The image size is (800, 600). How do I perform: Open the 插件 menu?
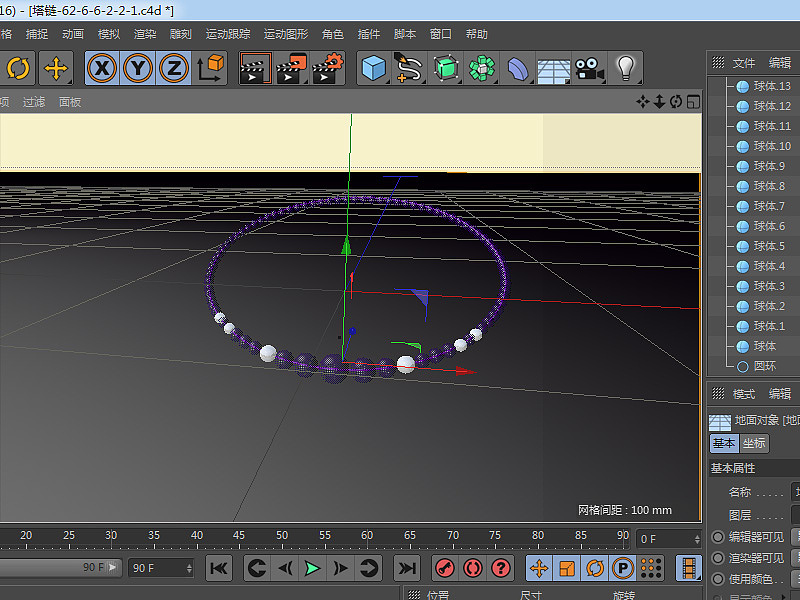click(369, 34)
